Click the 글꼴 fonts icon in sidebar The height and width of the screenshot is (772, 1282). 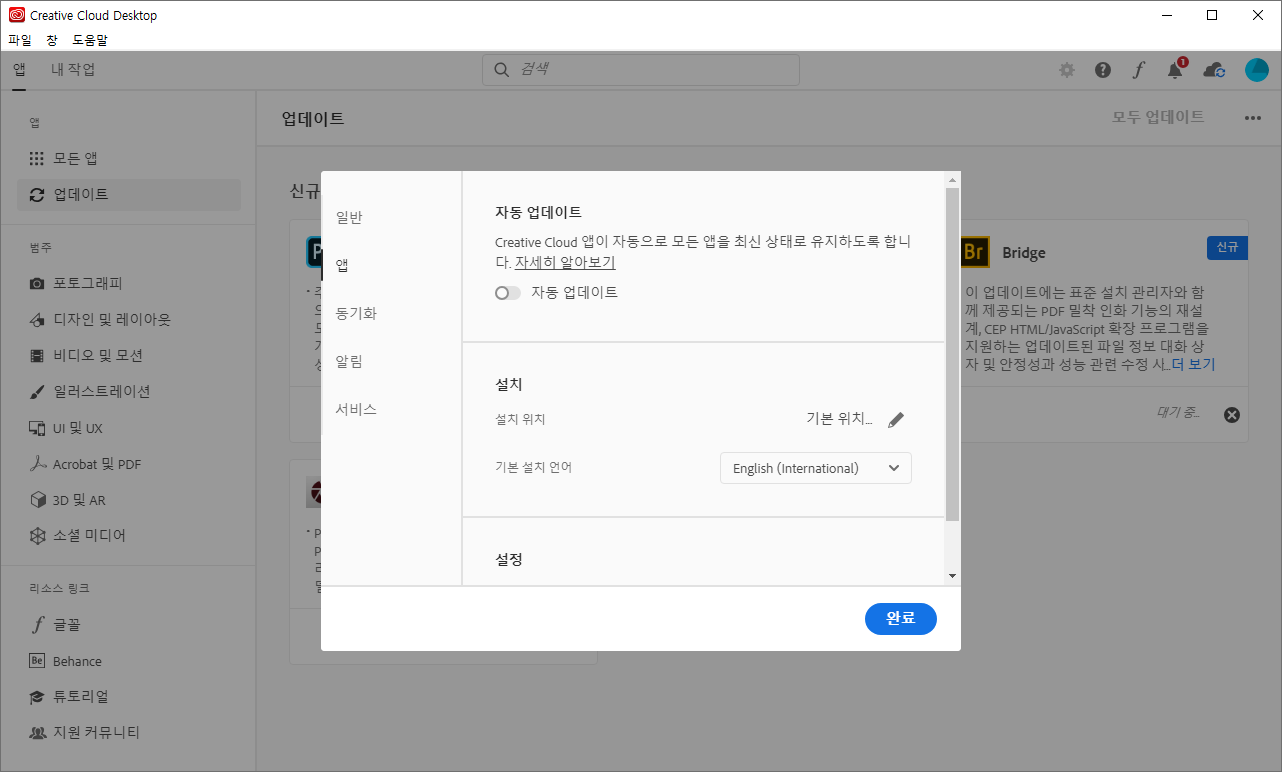37,625
